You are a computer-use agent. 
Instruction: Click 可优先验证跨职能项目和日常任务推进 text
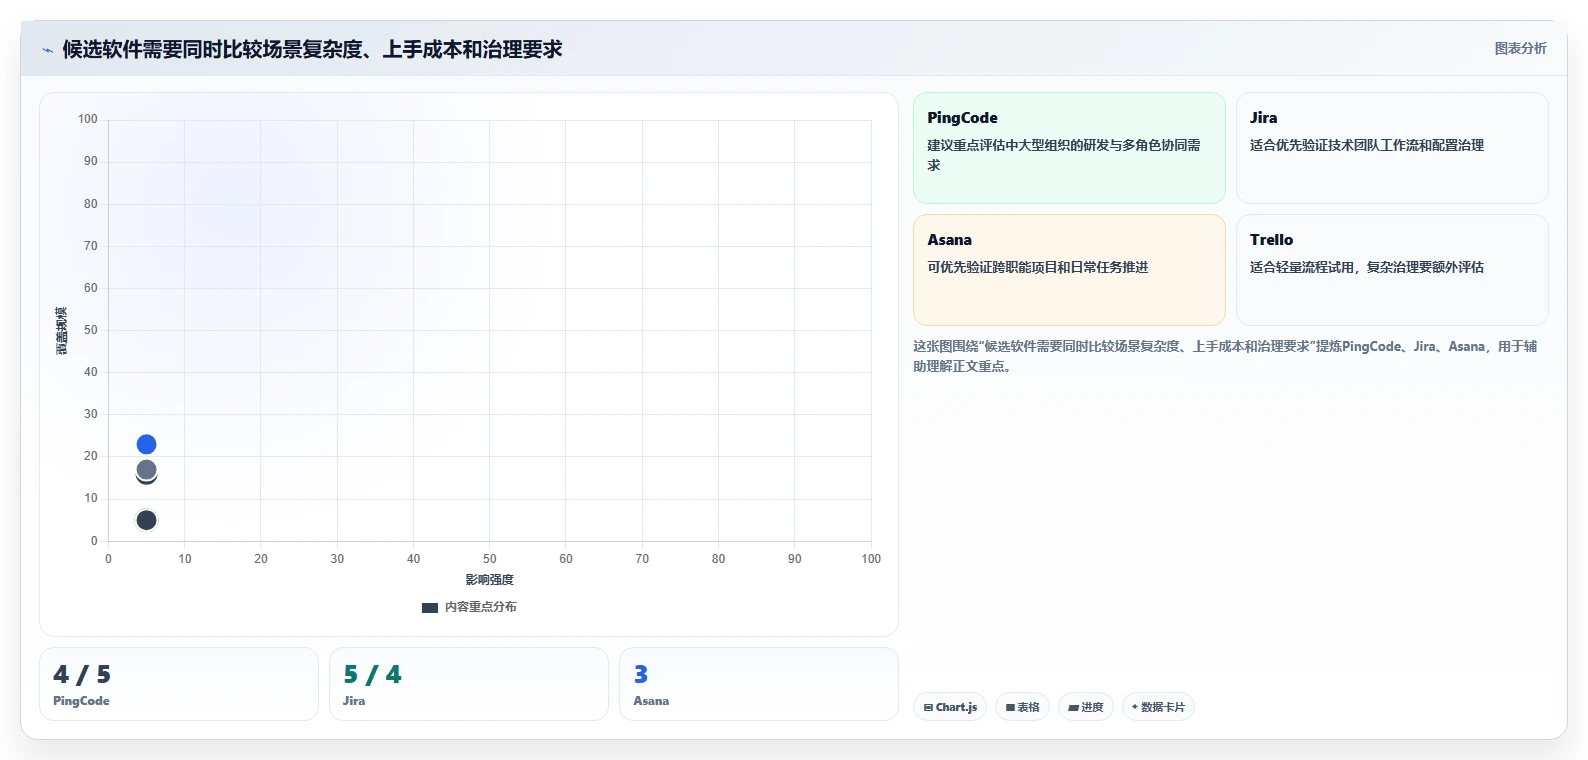click(x=1037, y=267)
